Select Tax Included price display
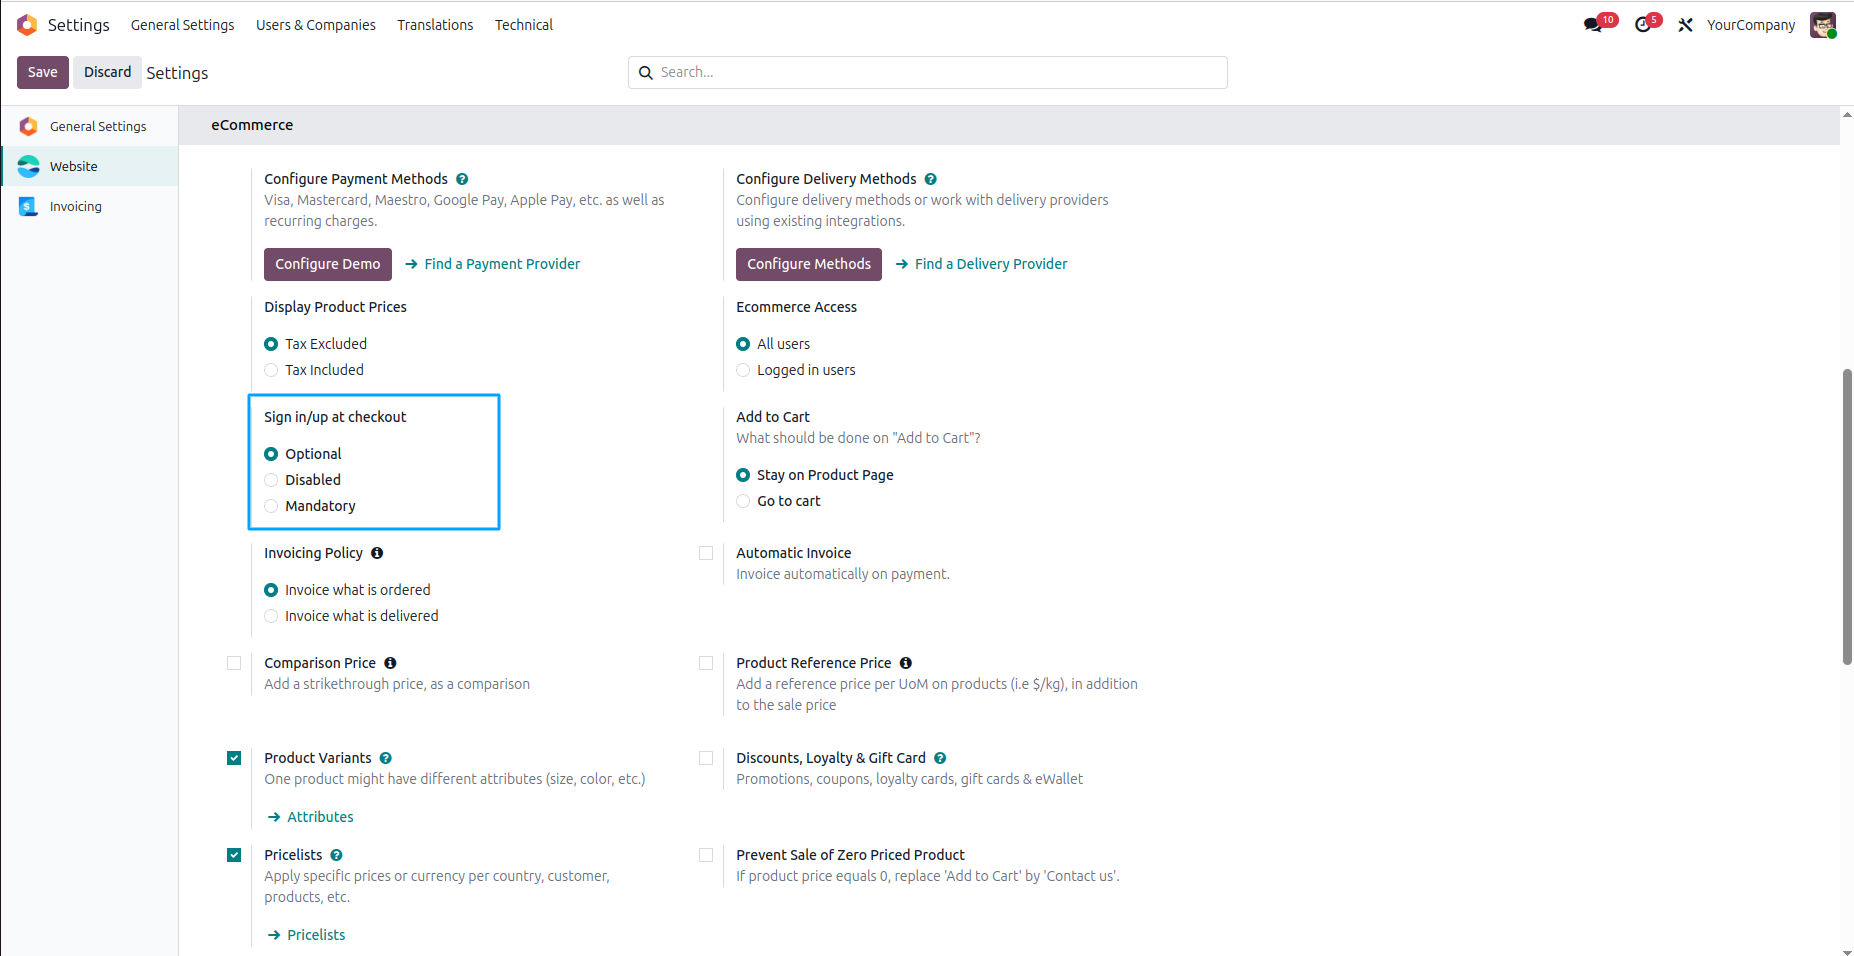The height and width of the screenshot is (956, 1854). (x=271, y=370)
